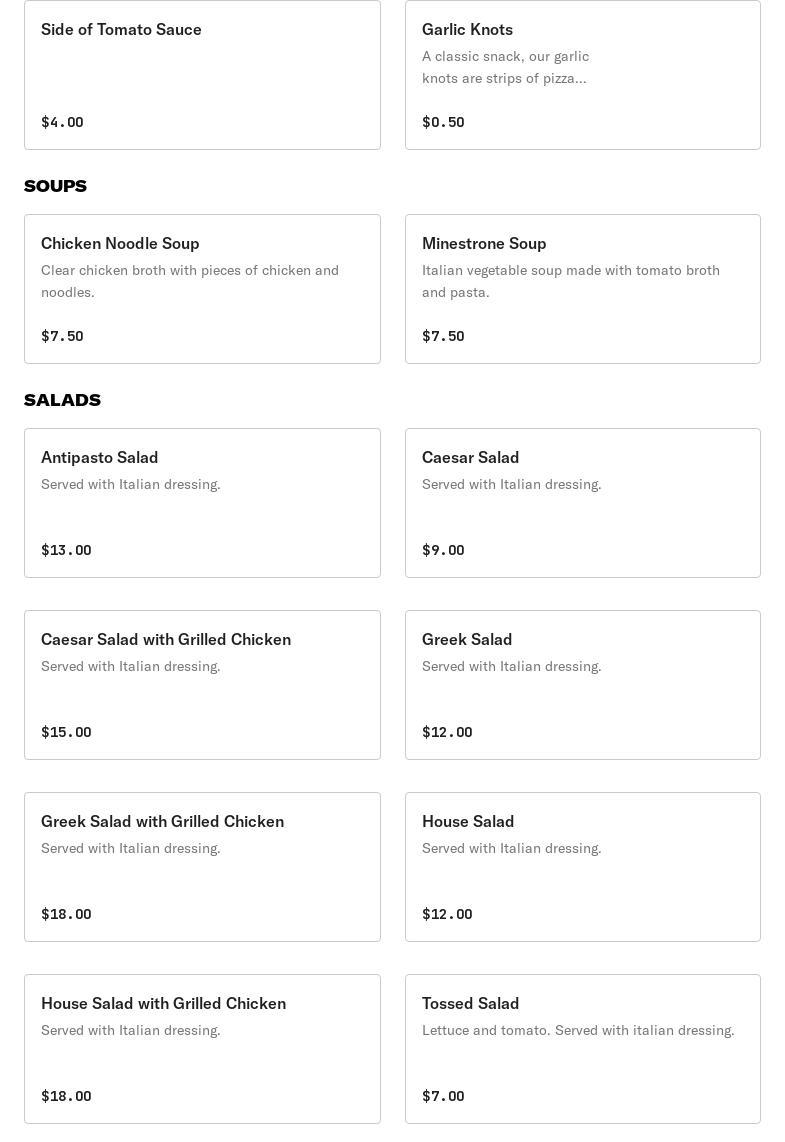
Task: Pick the Greek Salad item
Action: (582, 685)
